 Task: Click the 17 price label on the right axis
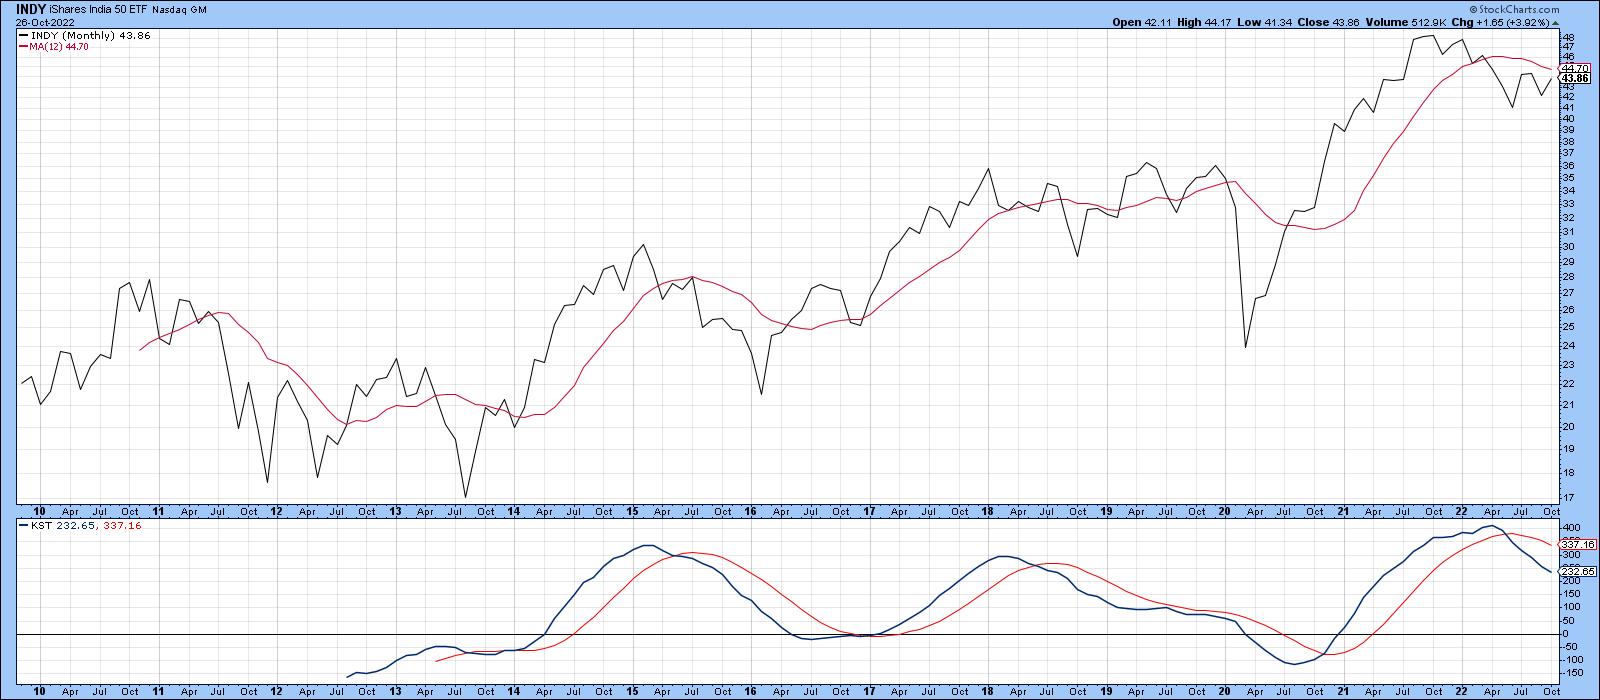pos(1568,498)
